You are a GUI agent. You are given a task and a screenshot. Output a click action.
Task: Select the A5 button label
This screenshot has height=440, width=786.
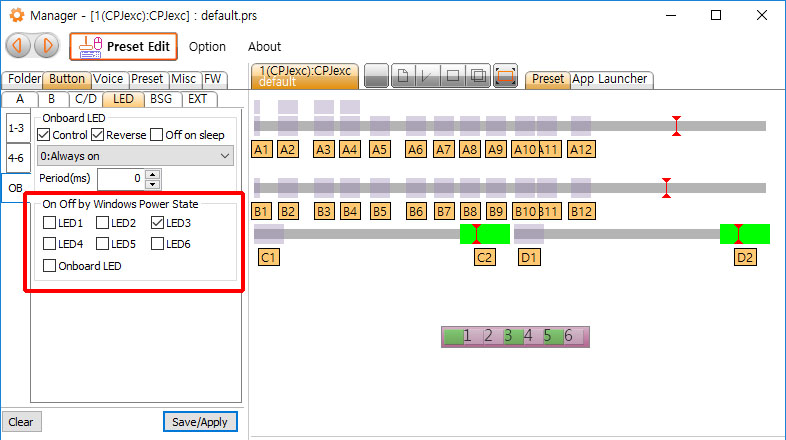(379, 149)
